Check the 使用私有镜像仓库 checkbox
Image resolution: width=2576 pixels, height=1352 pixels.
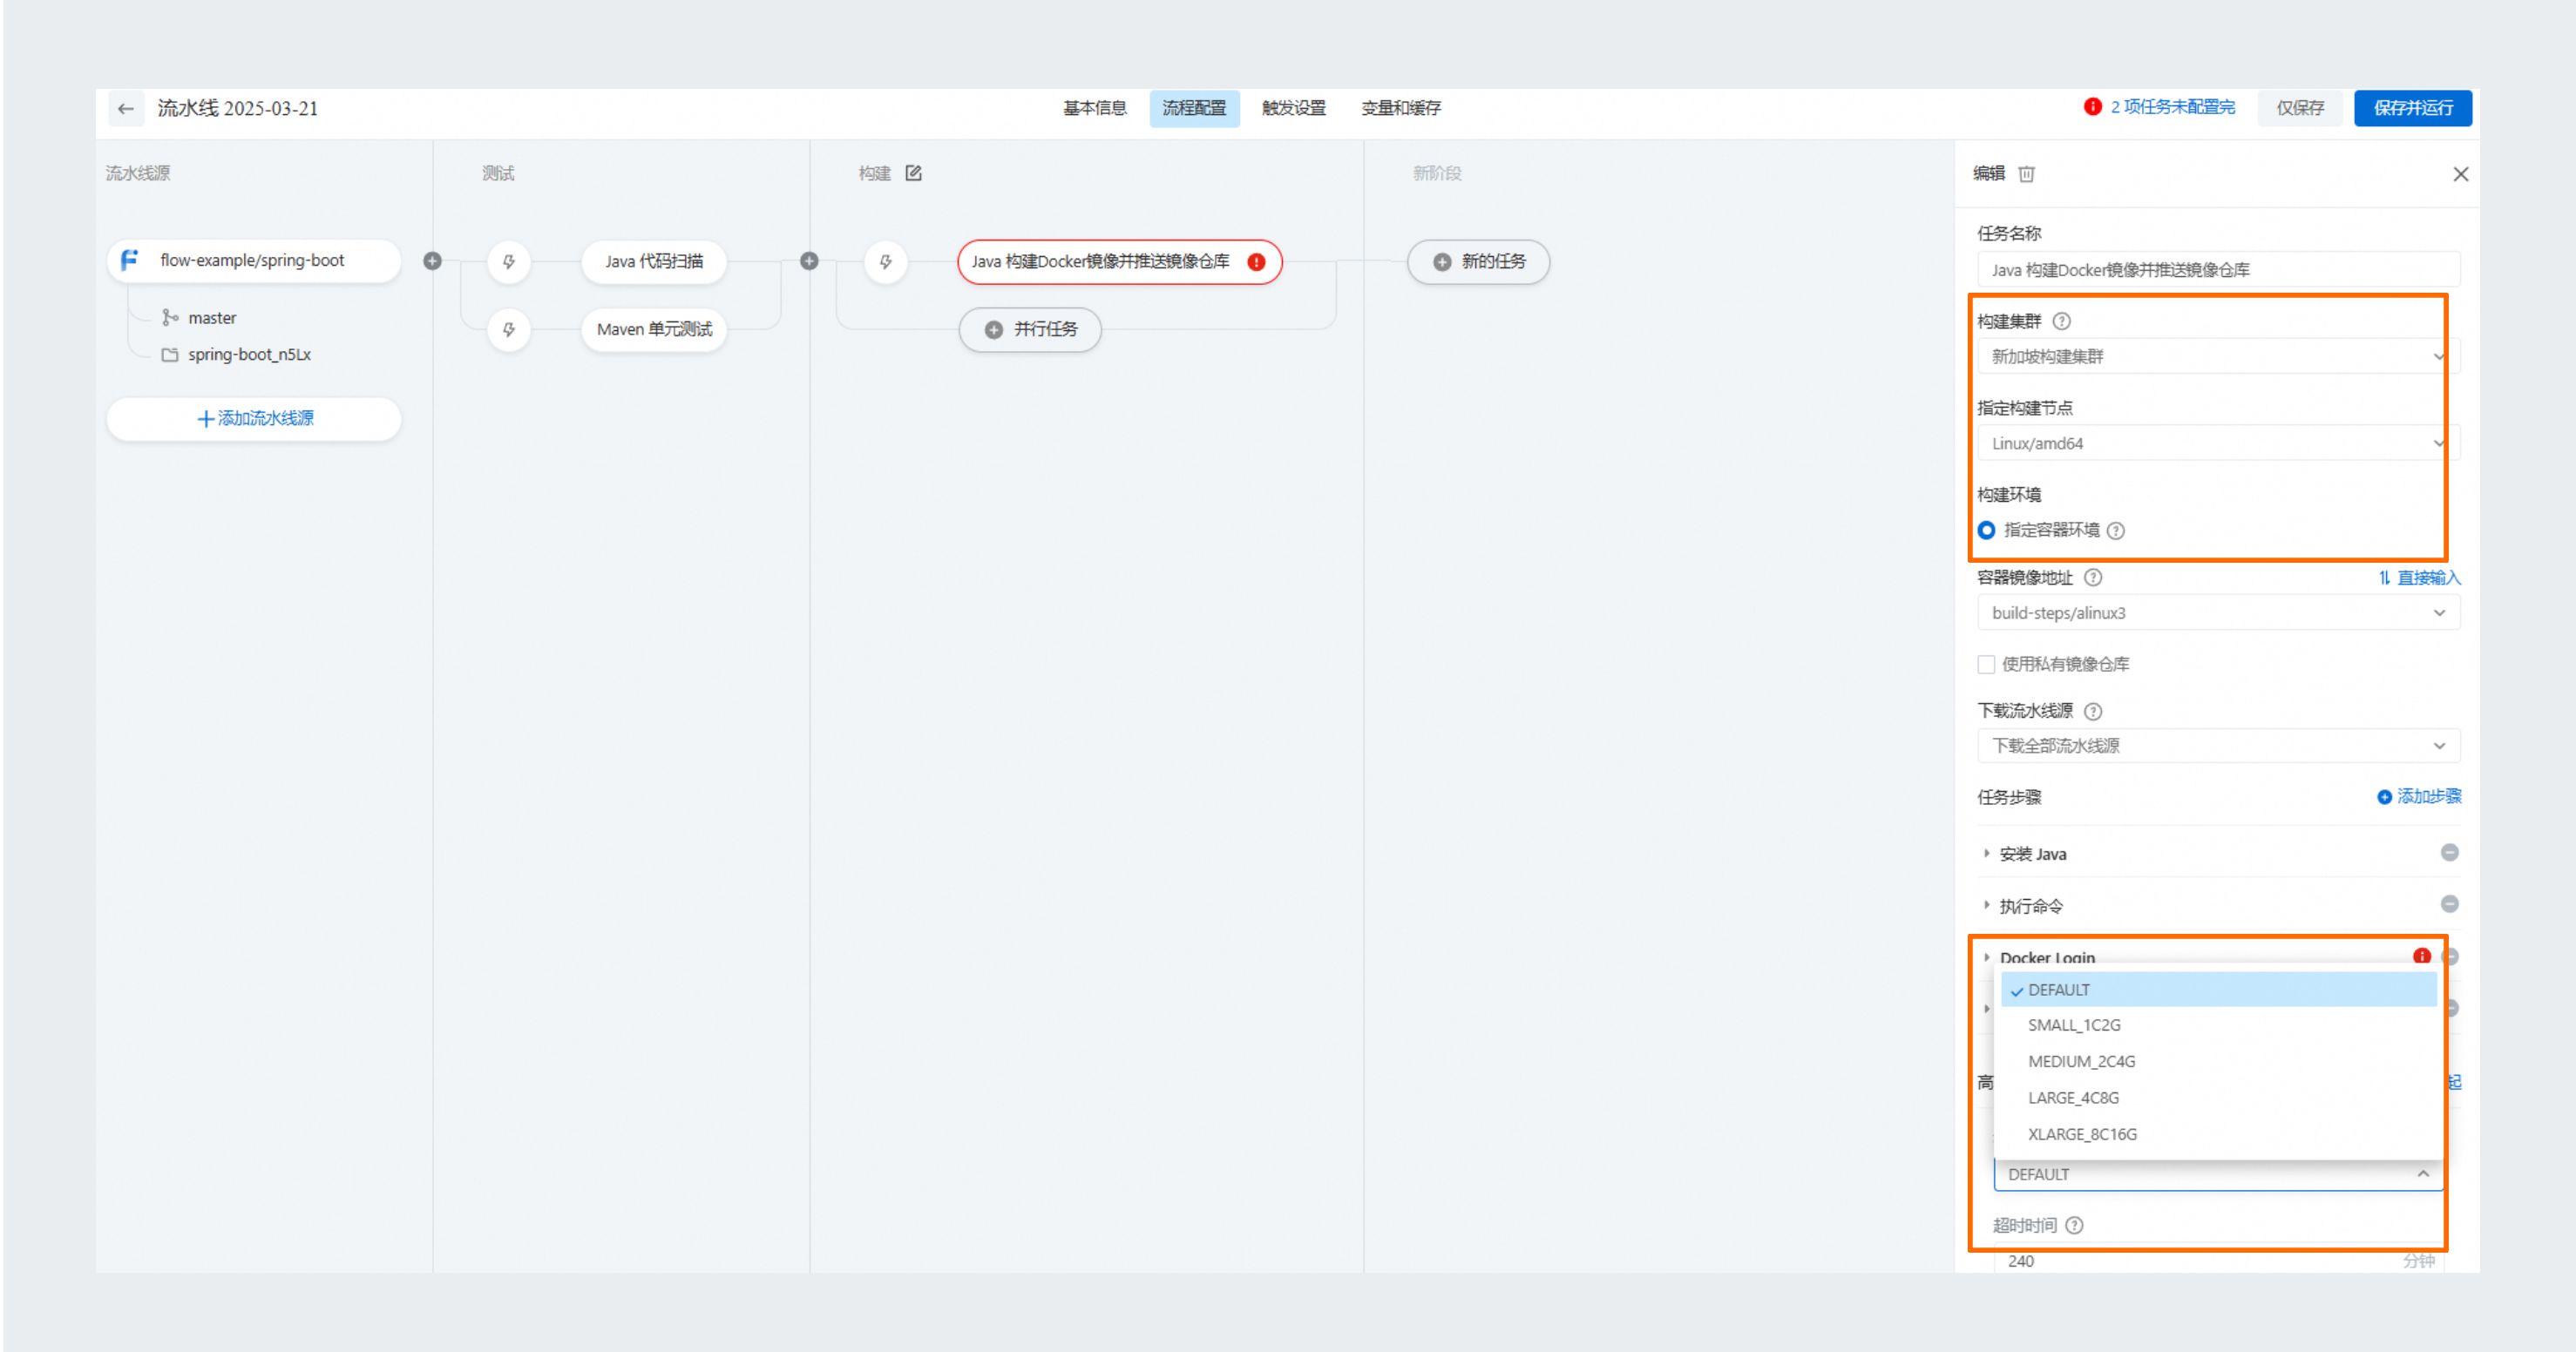point(1987,664)
